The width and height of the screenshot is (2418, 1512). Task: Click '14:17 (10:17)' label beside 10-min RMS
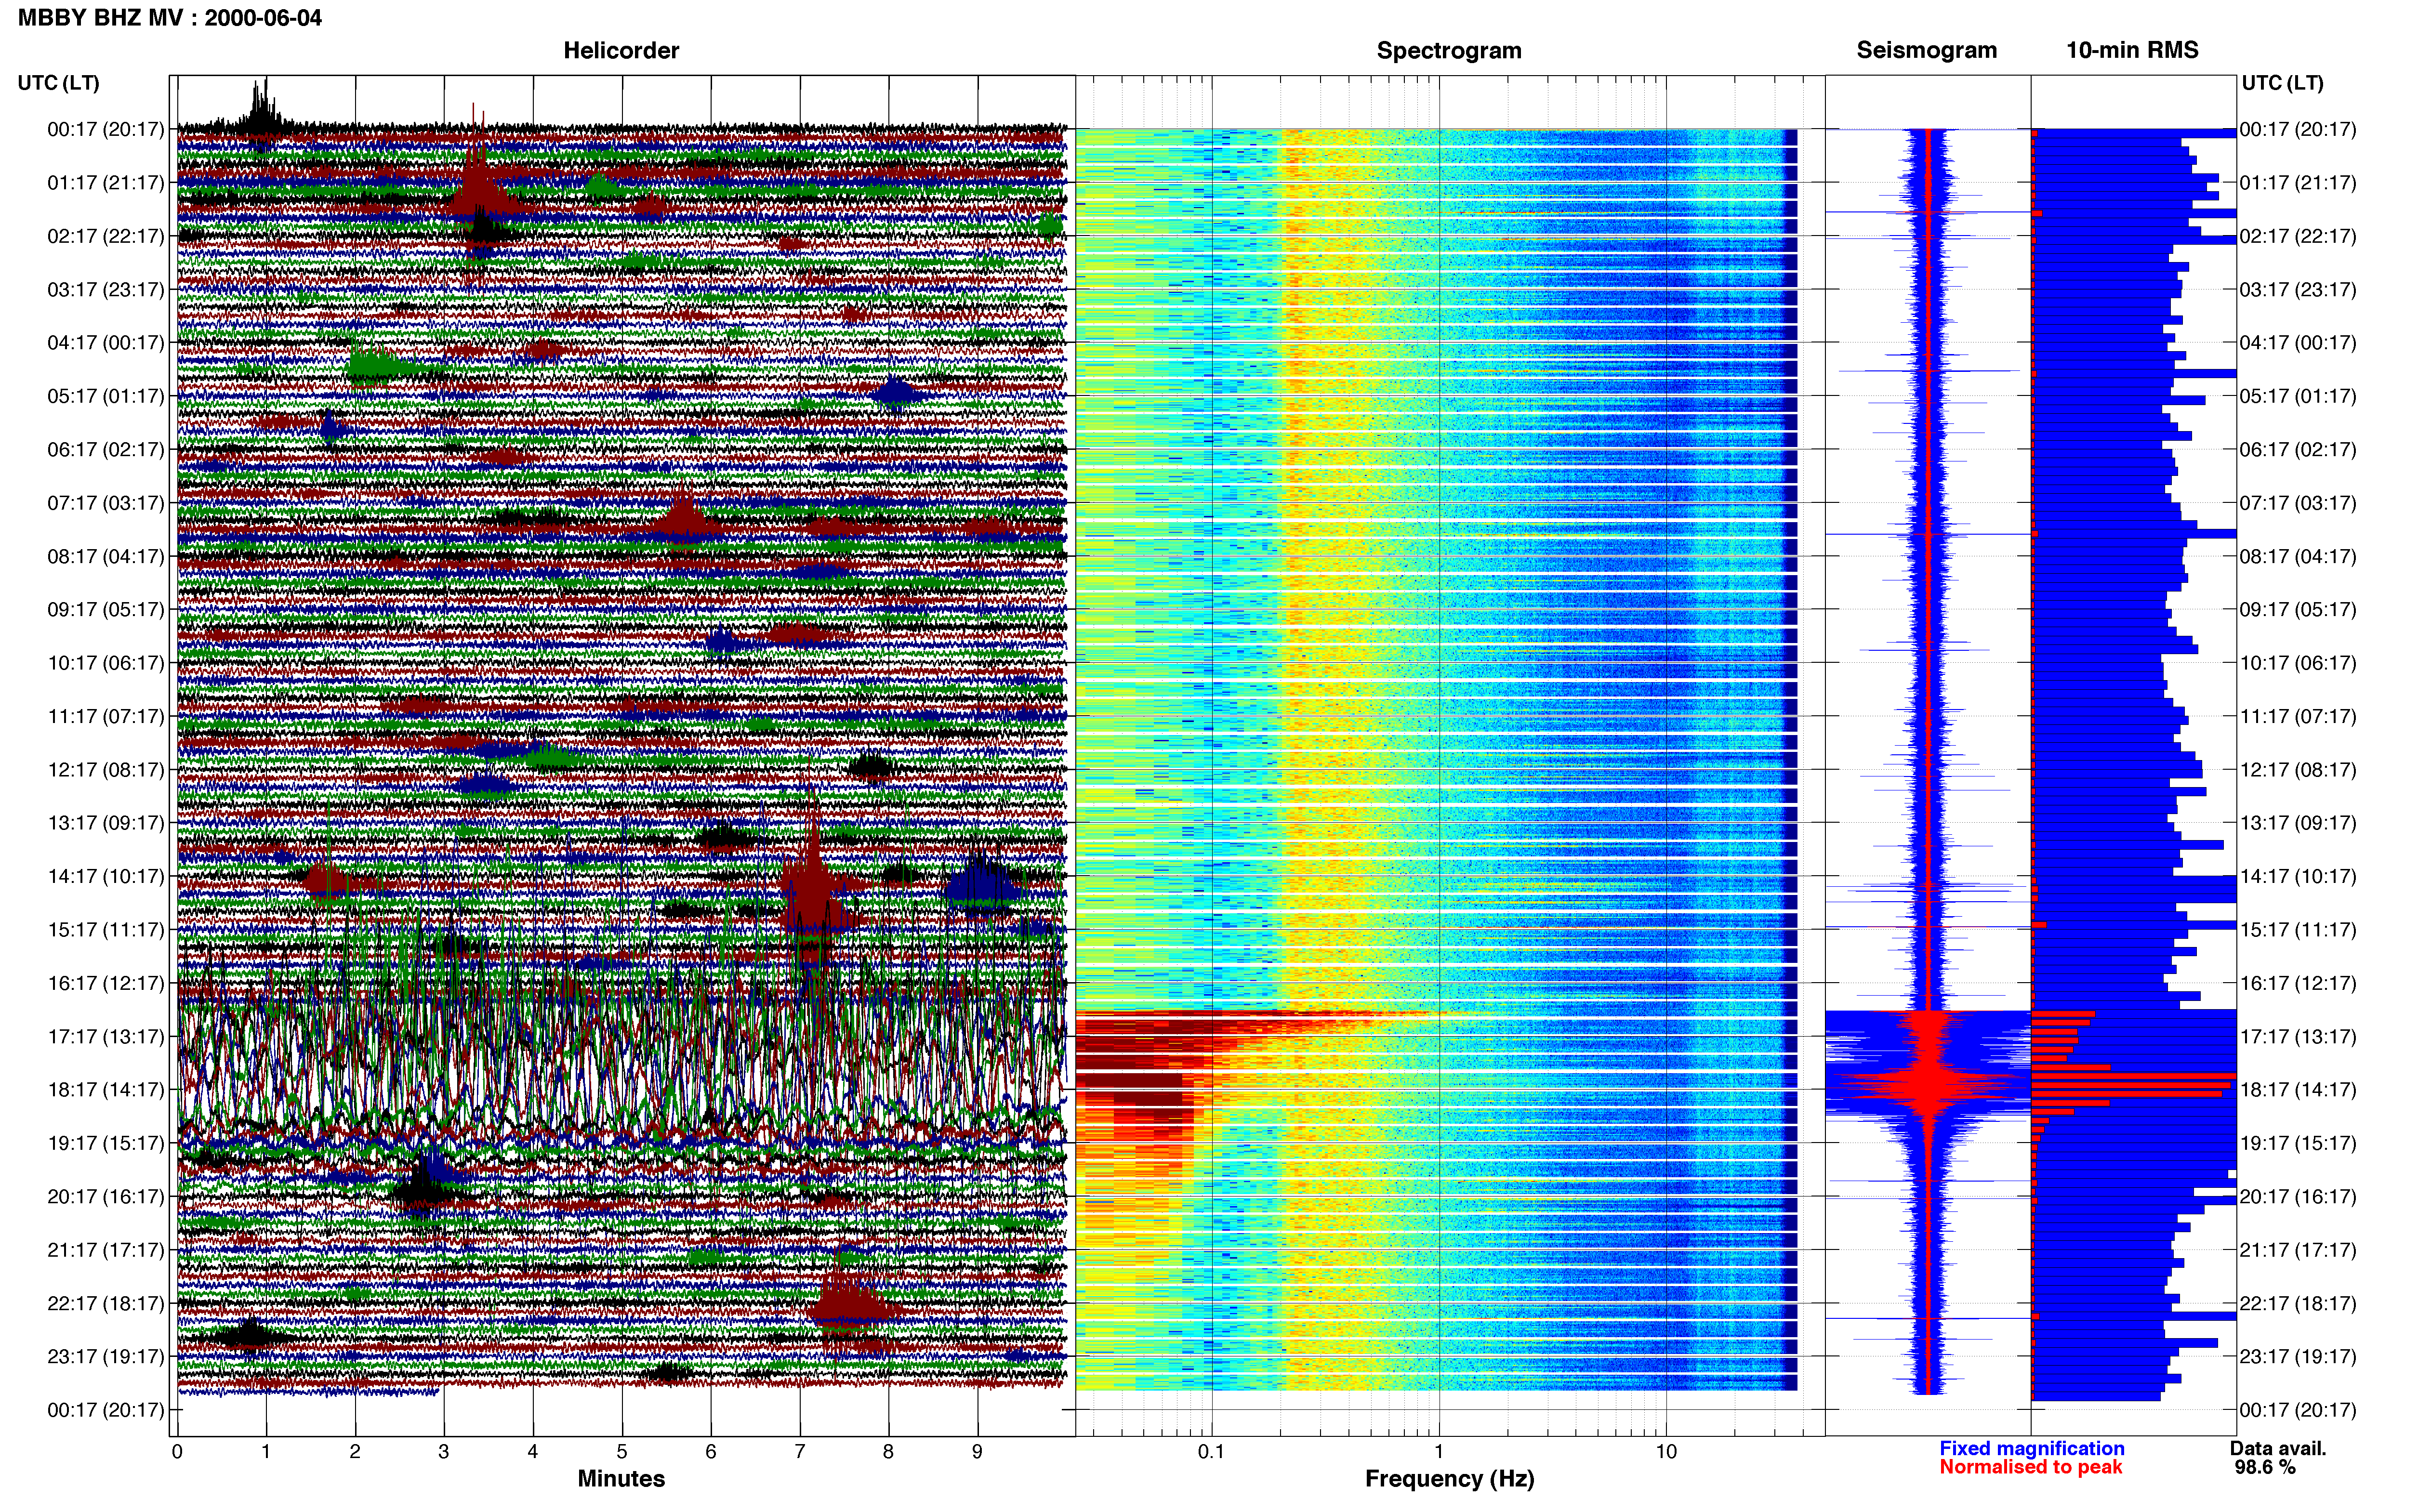(2298, 877)
